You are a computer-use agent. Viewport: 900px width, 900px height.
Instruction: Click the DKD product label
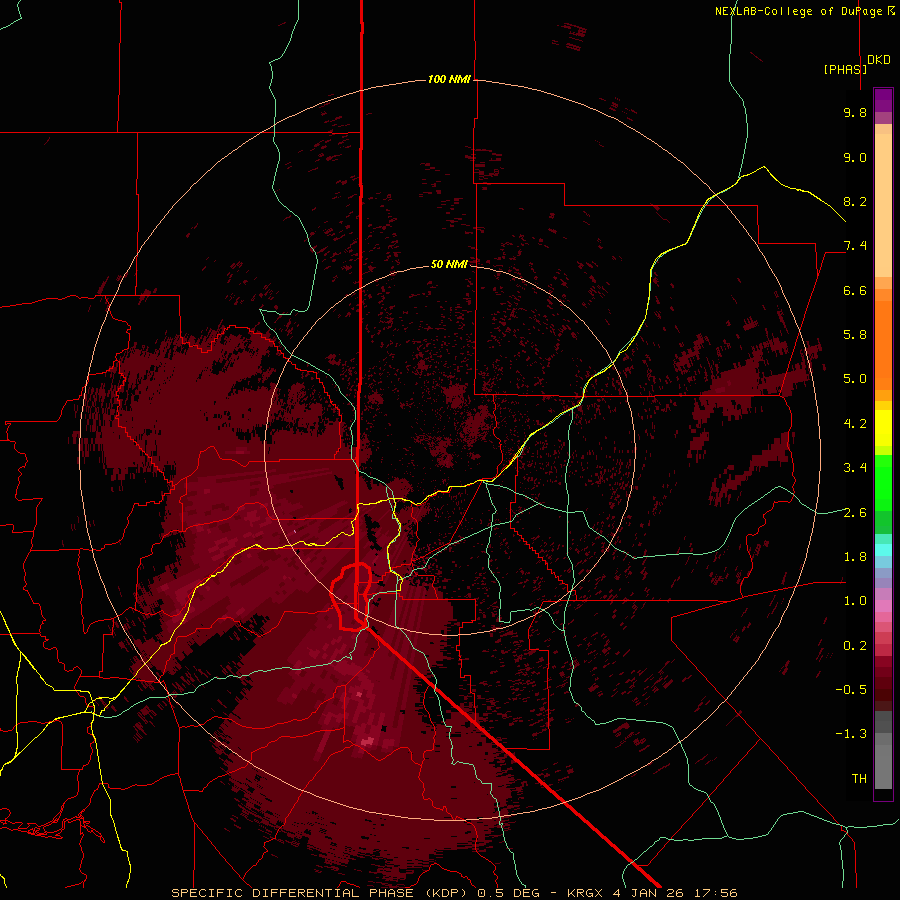(x=879, y=60)
